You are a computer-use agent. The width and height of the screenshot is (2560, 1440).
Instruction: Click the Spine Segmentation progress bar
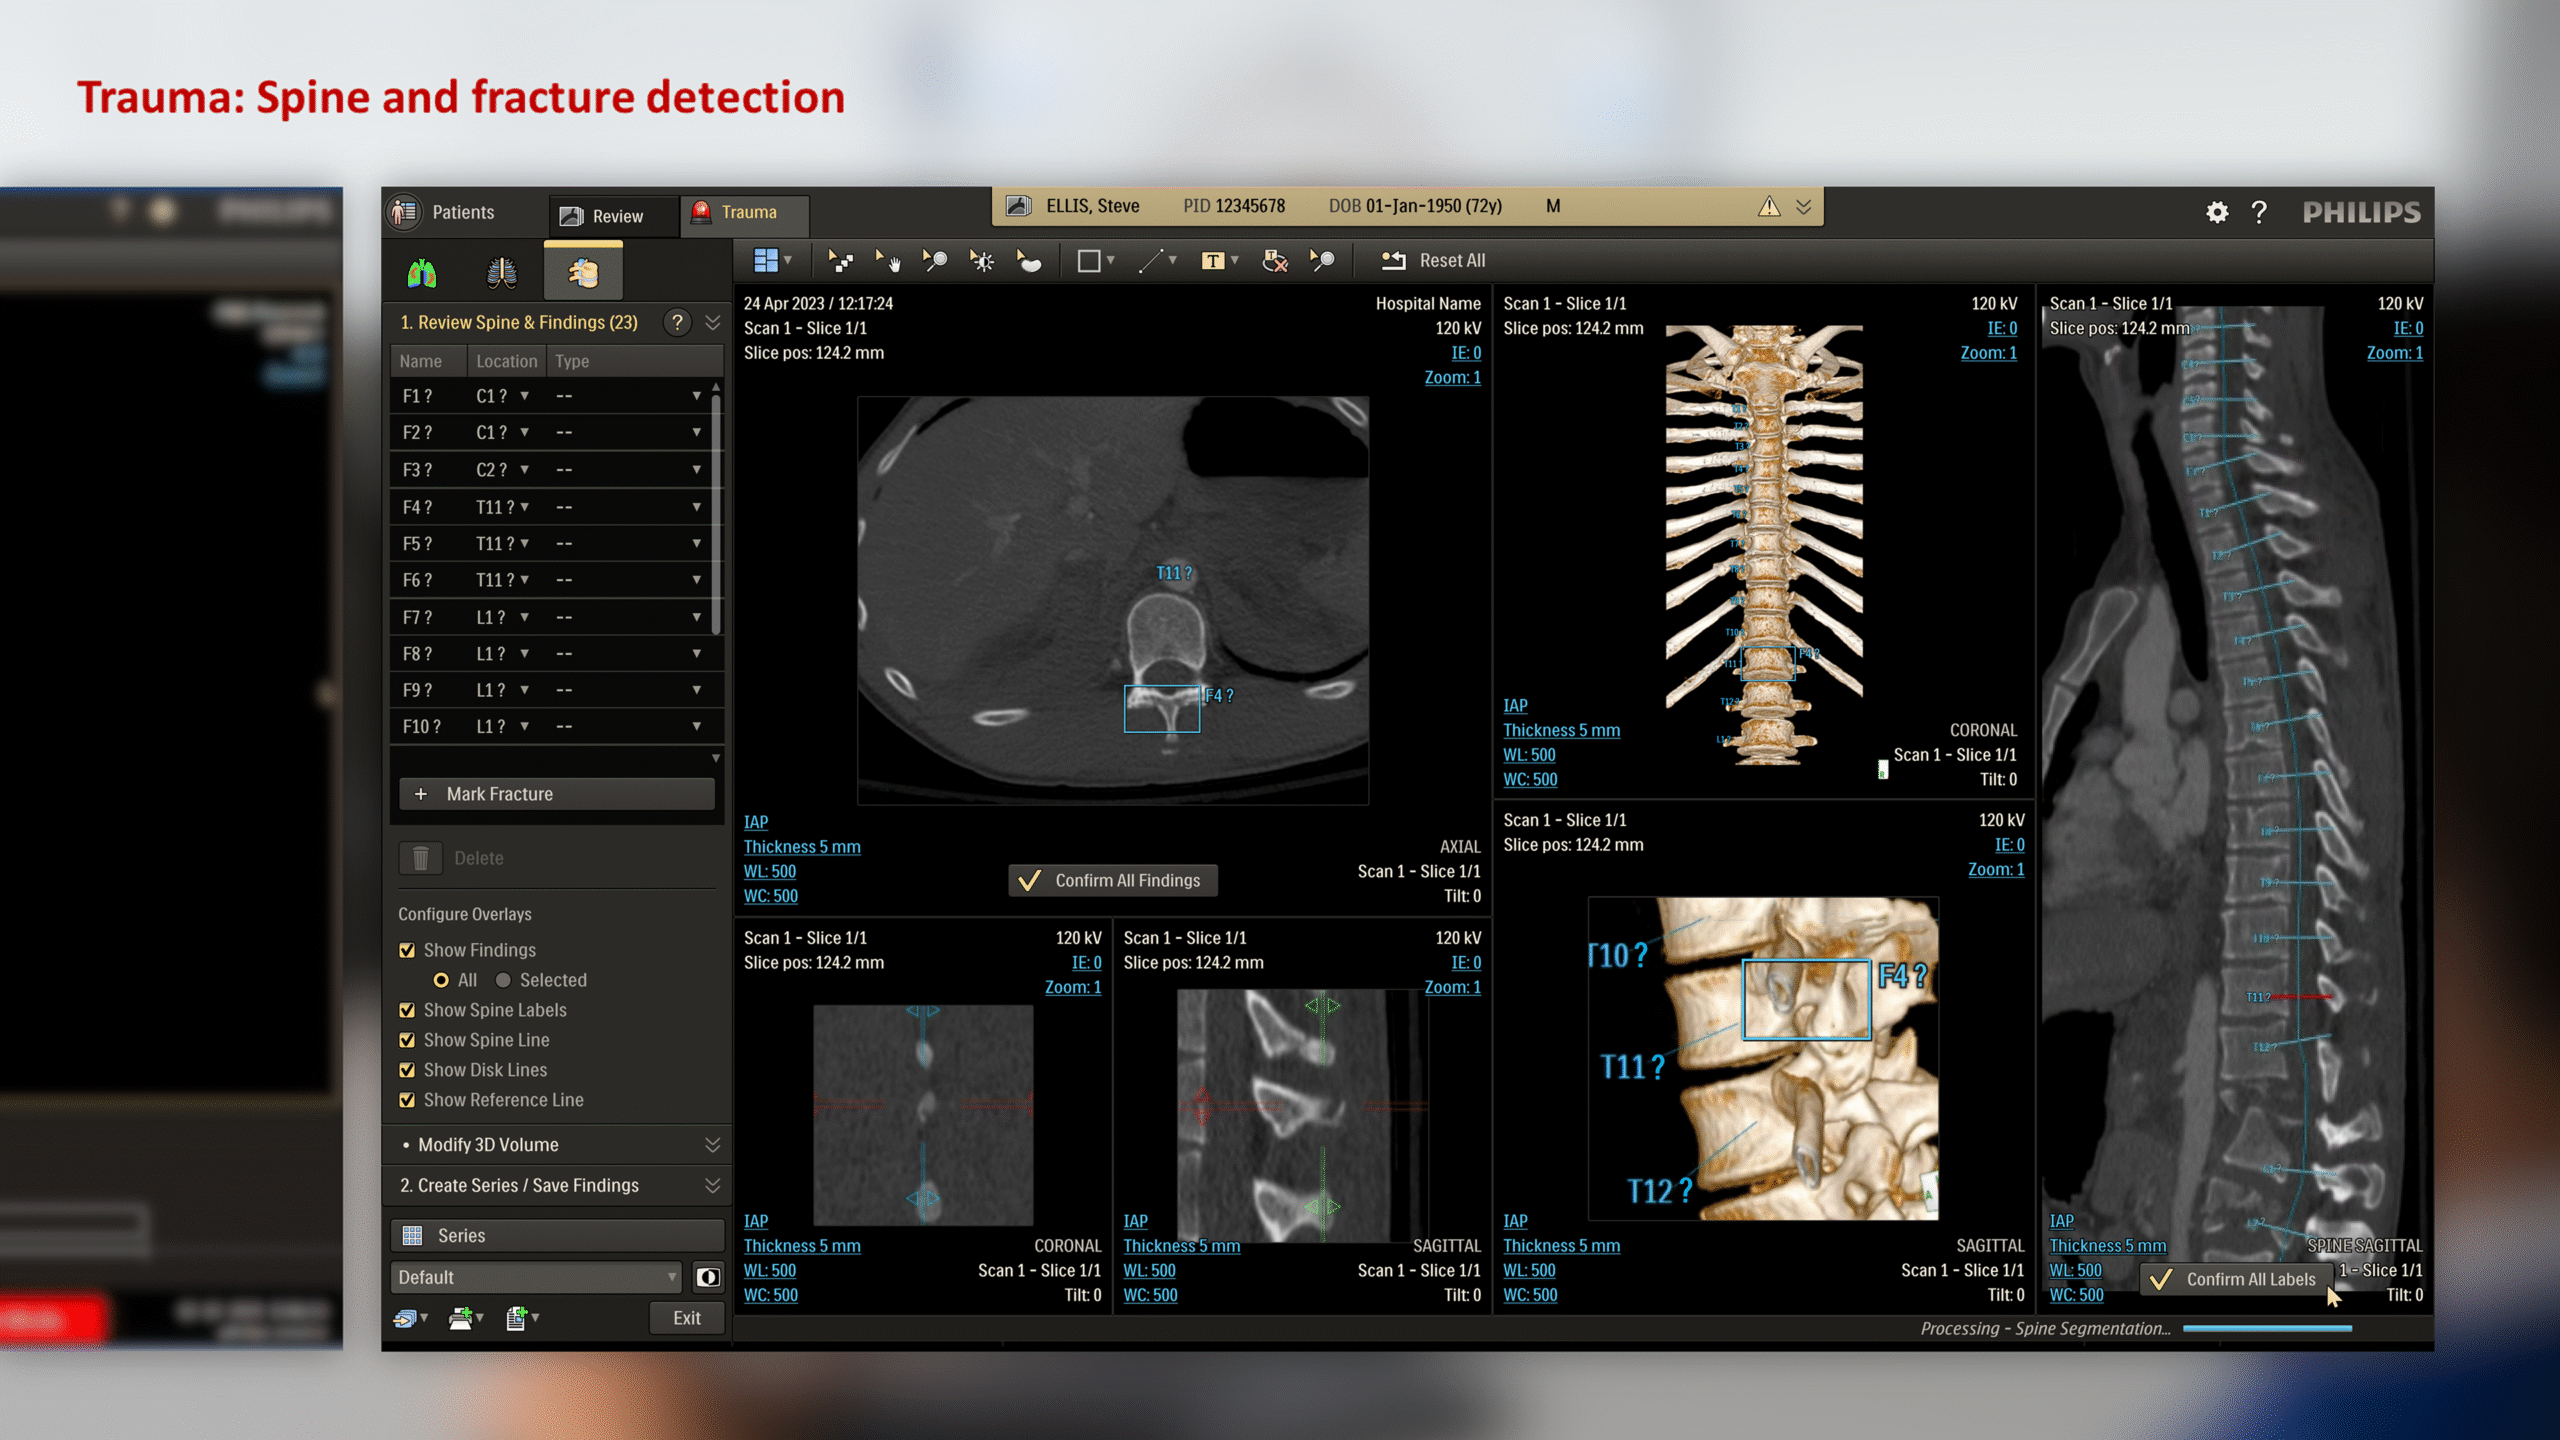[x=2266, y=1329]
